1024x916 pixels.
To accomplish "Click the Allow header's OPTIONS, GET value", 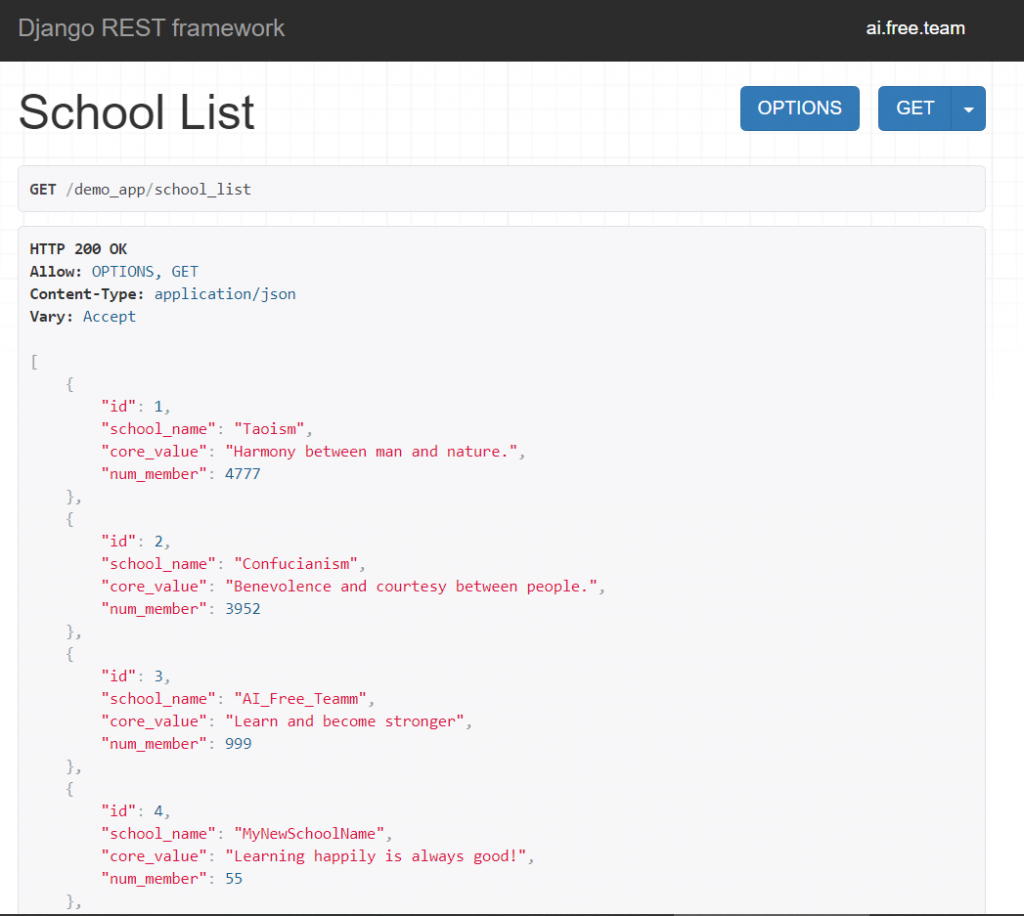I will (145, 271).
